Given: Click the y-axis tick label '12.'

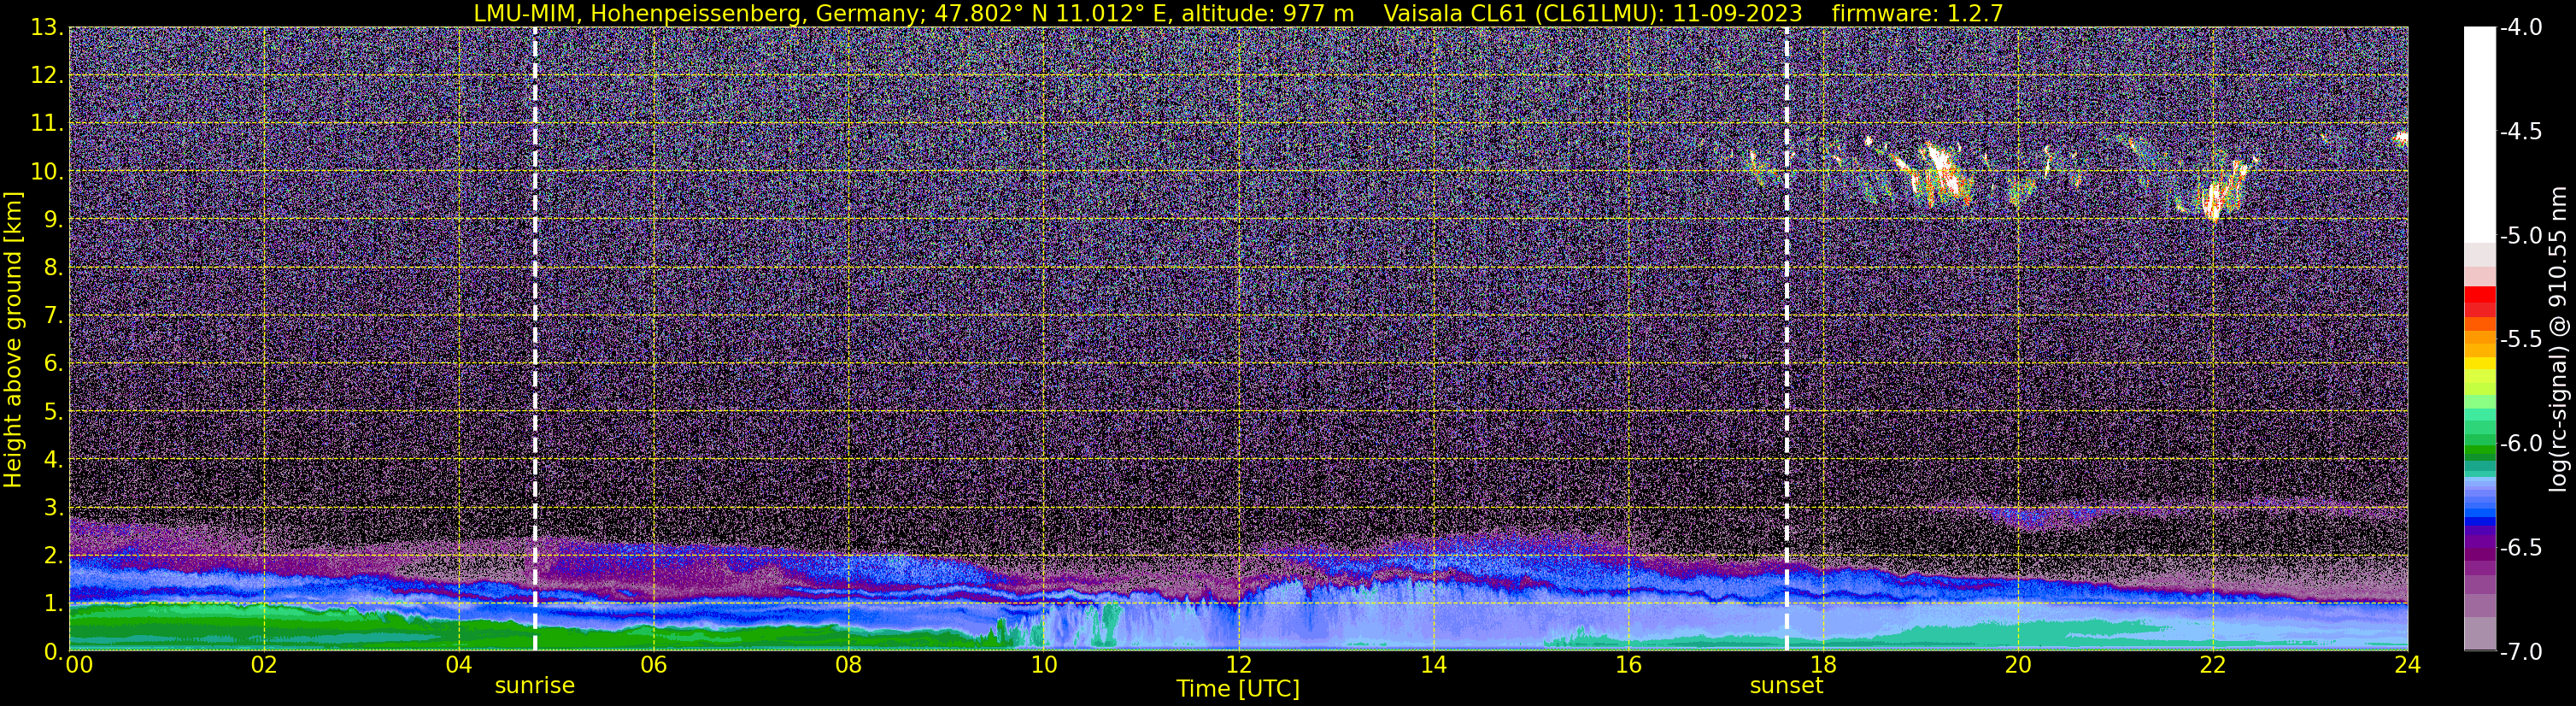Looking at the screenshot, I should pyautogui.click(x=47, y=76).
